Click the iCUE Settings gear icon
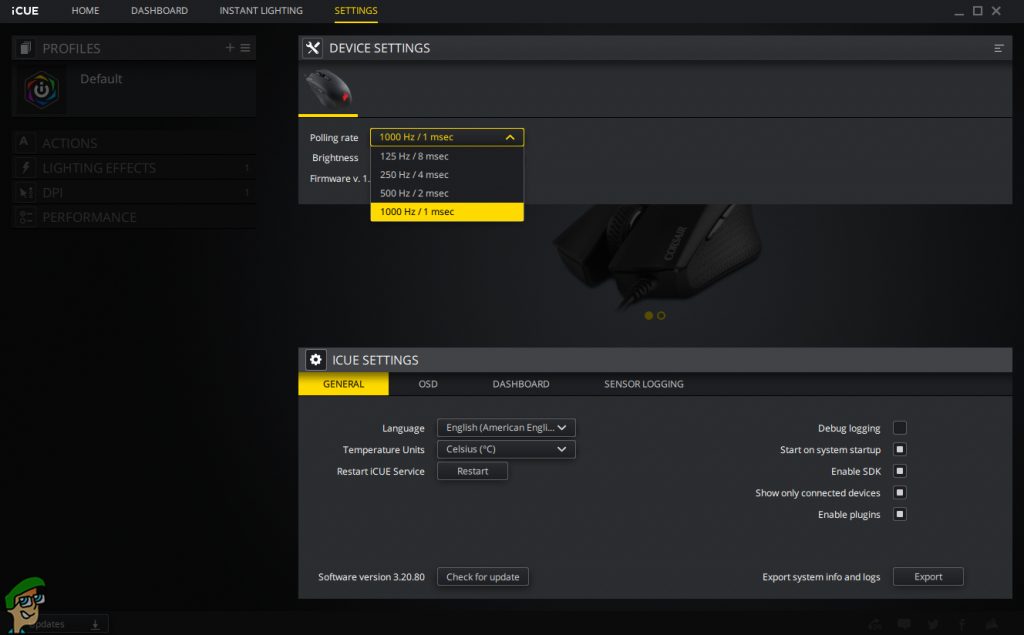 [316, 360]
